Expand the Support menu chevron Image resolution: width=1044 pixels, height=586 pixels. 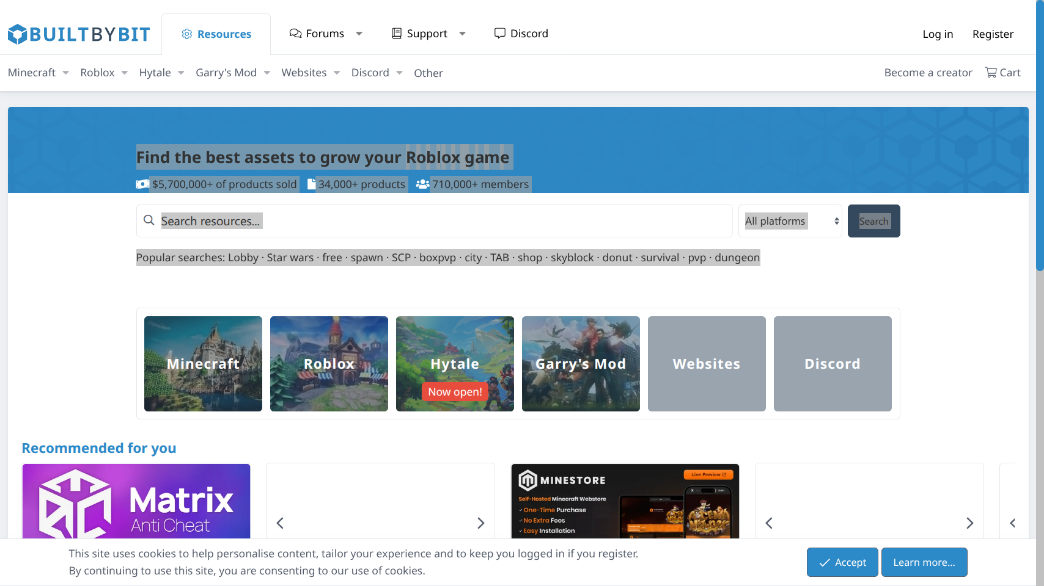(461, 32)
